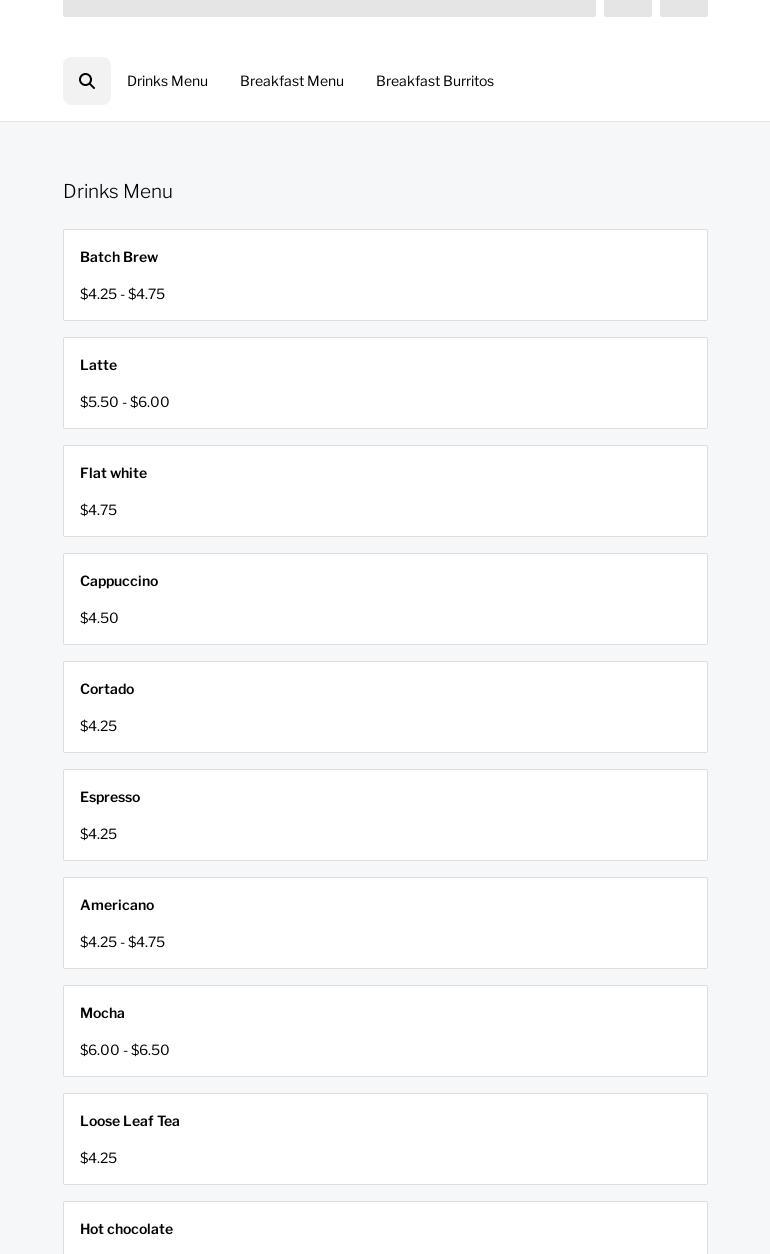This screenshot has width=770, height=1254.
Task: Select the Hot chocolate item
Action: 385,1229
